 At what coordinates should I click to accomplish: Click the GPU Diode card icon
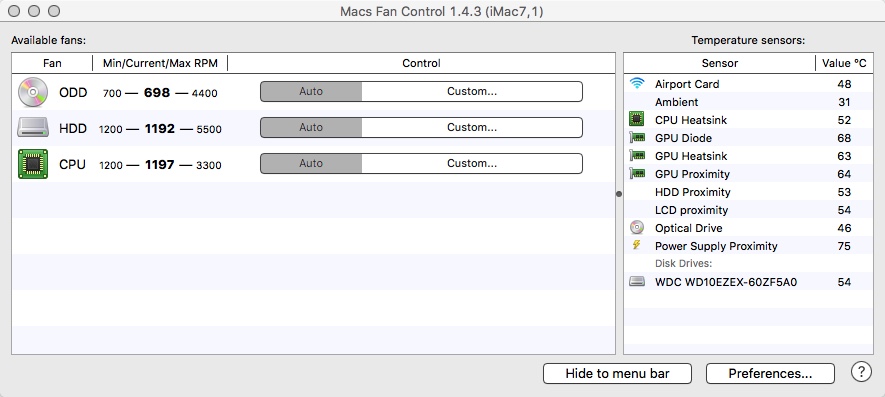pos(637,137)
